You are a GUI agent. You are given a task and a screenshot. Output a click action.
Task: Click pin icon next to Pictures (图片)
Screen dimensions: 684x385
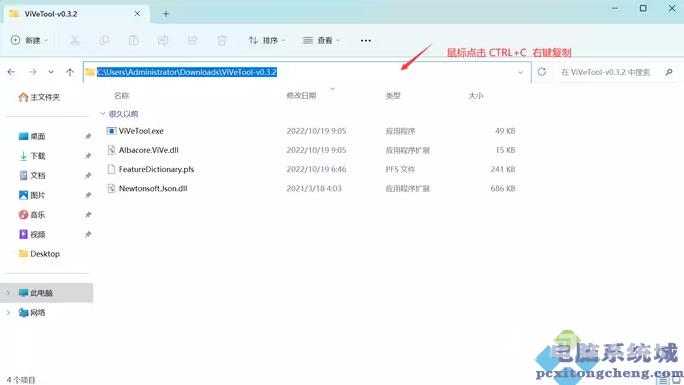pyautogui.click(x=88, y=195)
